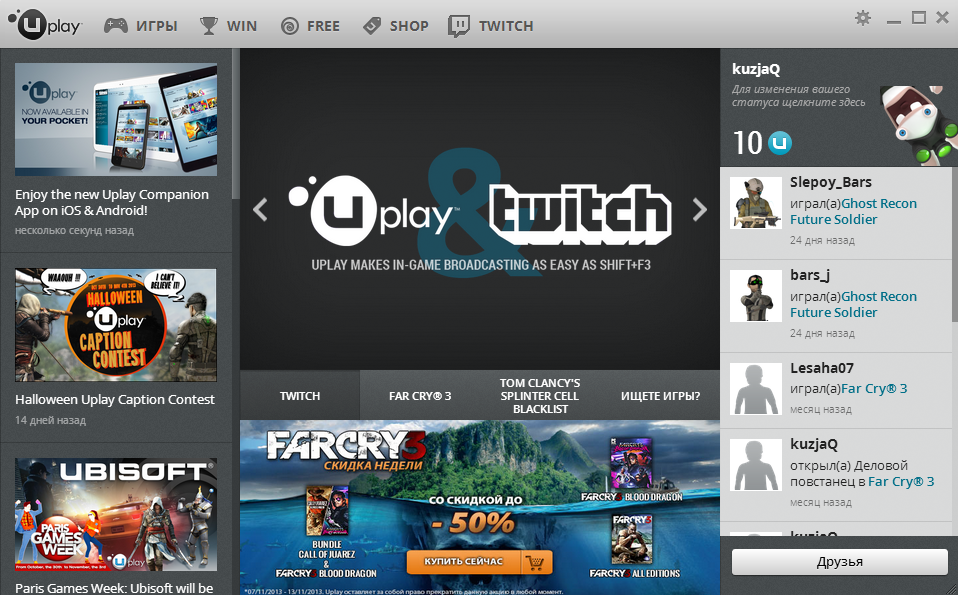Click the Far Cry 3 All Editions box art

pyautogui.click(x=632, y=539)
